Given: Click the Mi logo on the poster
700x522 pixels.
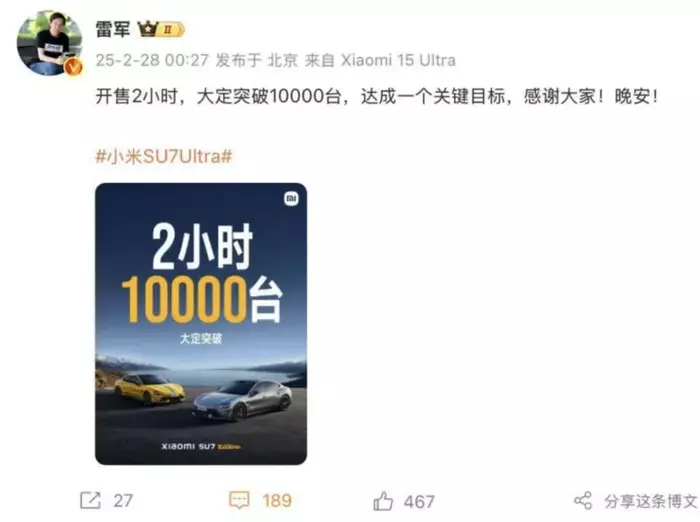Looking at the screenshot, I should click(291, 199).
